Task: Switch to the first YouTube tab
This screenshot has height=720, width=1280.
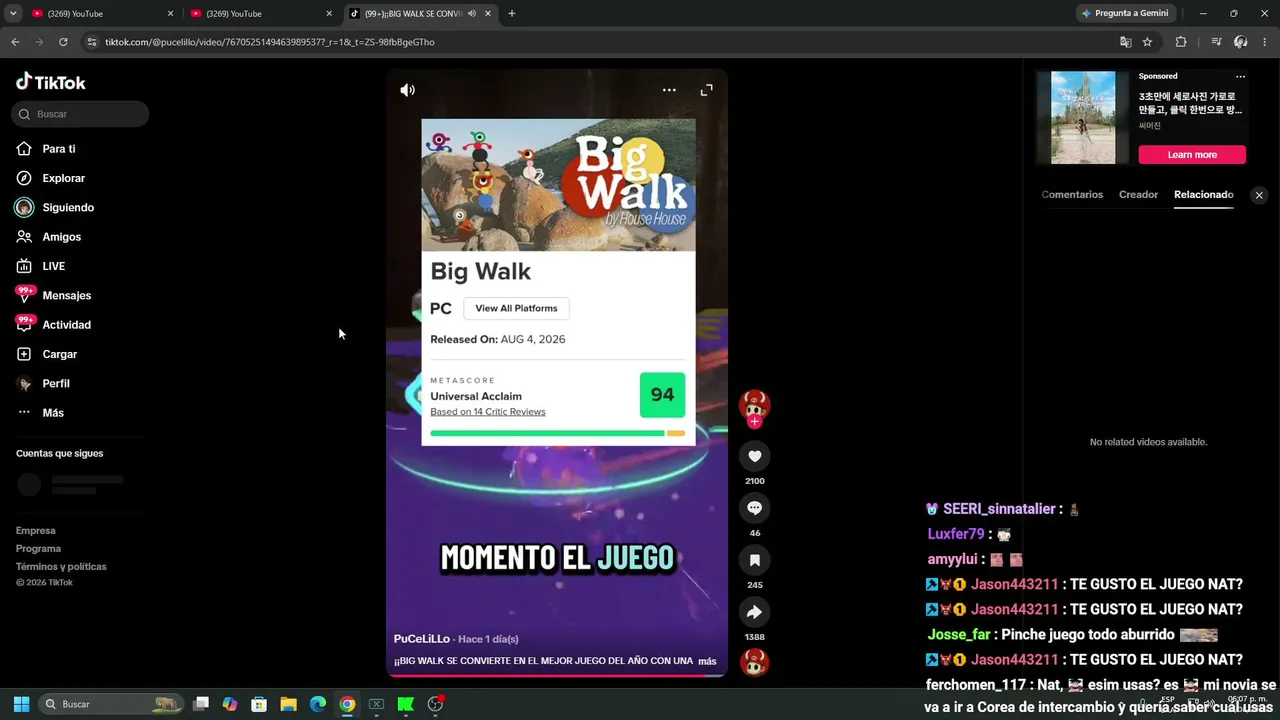Action: tap(101, 14)
